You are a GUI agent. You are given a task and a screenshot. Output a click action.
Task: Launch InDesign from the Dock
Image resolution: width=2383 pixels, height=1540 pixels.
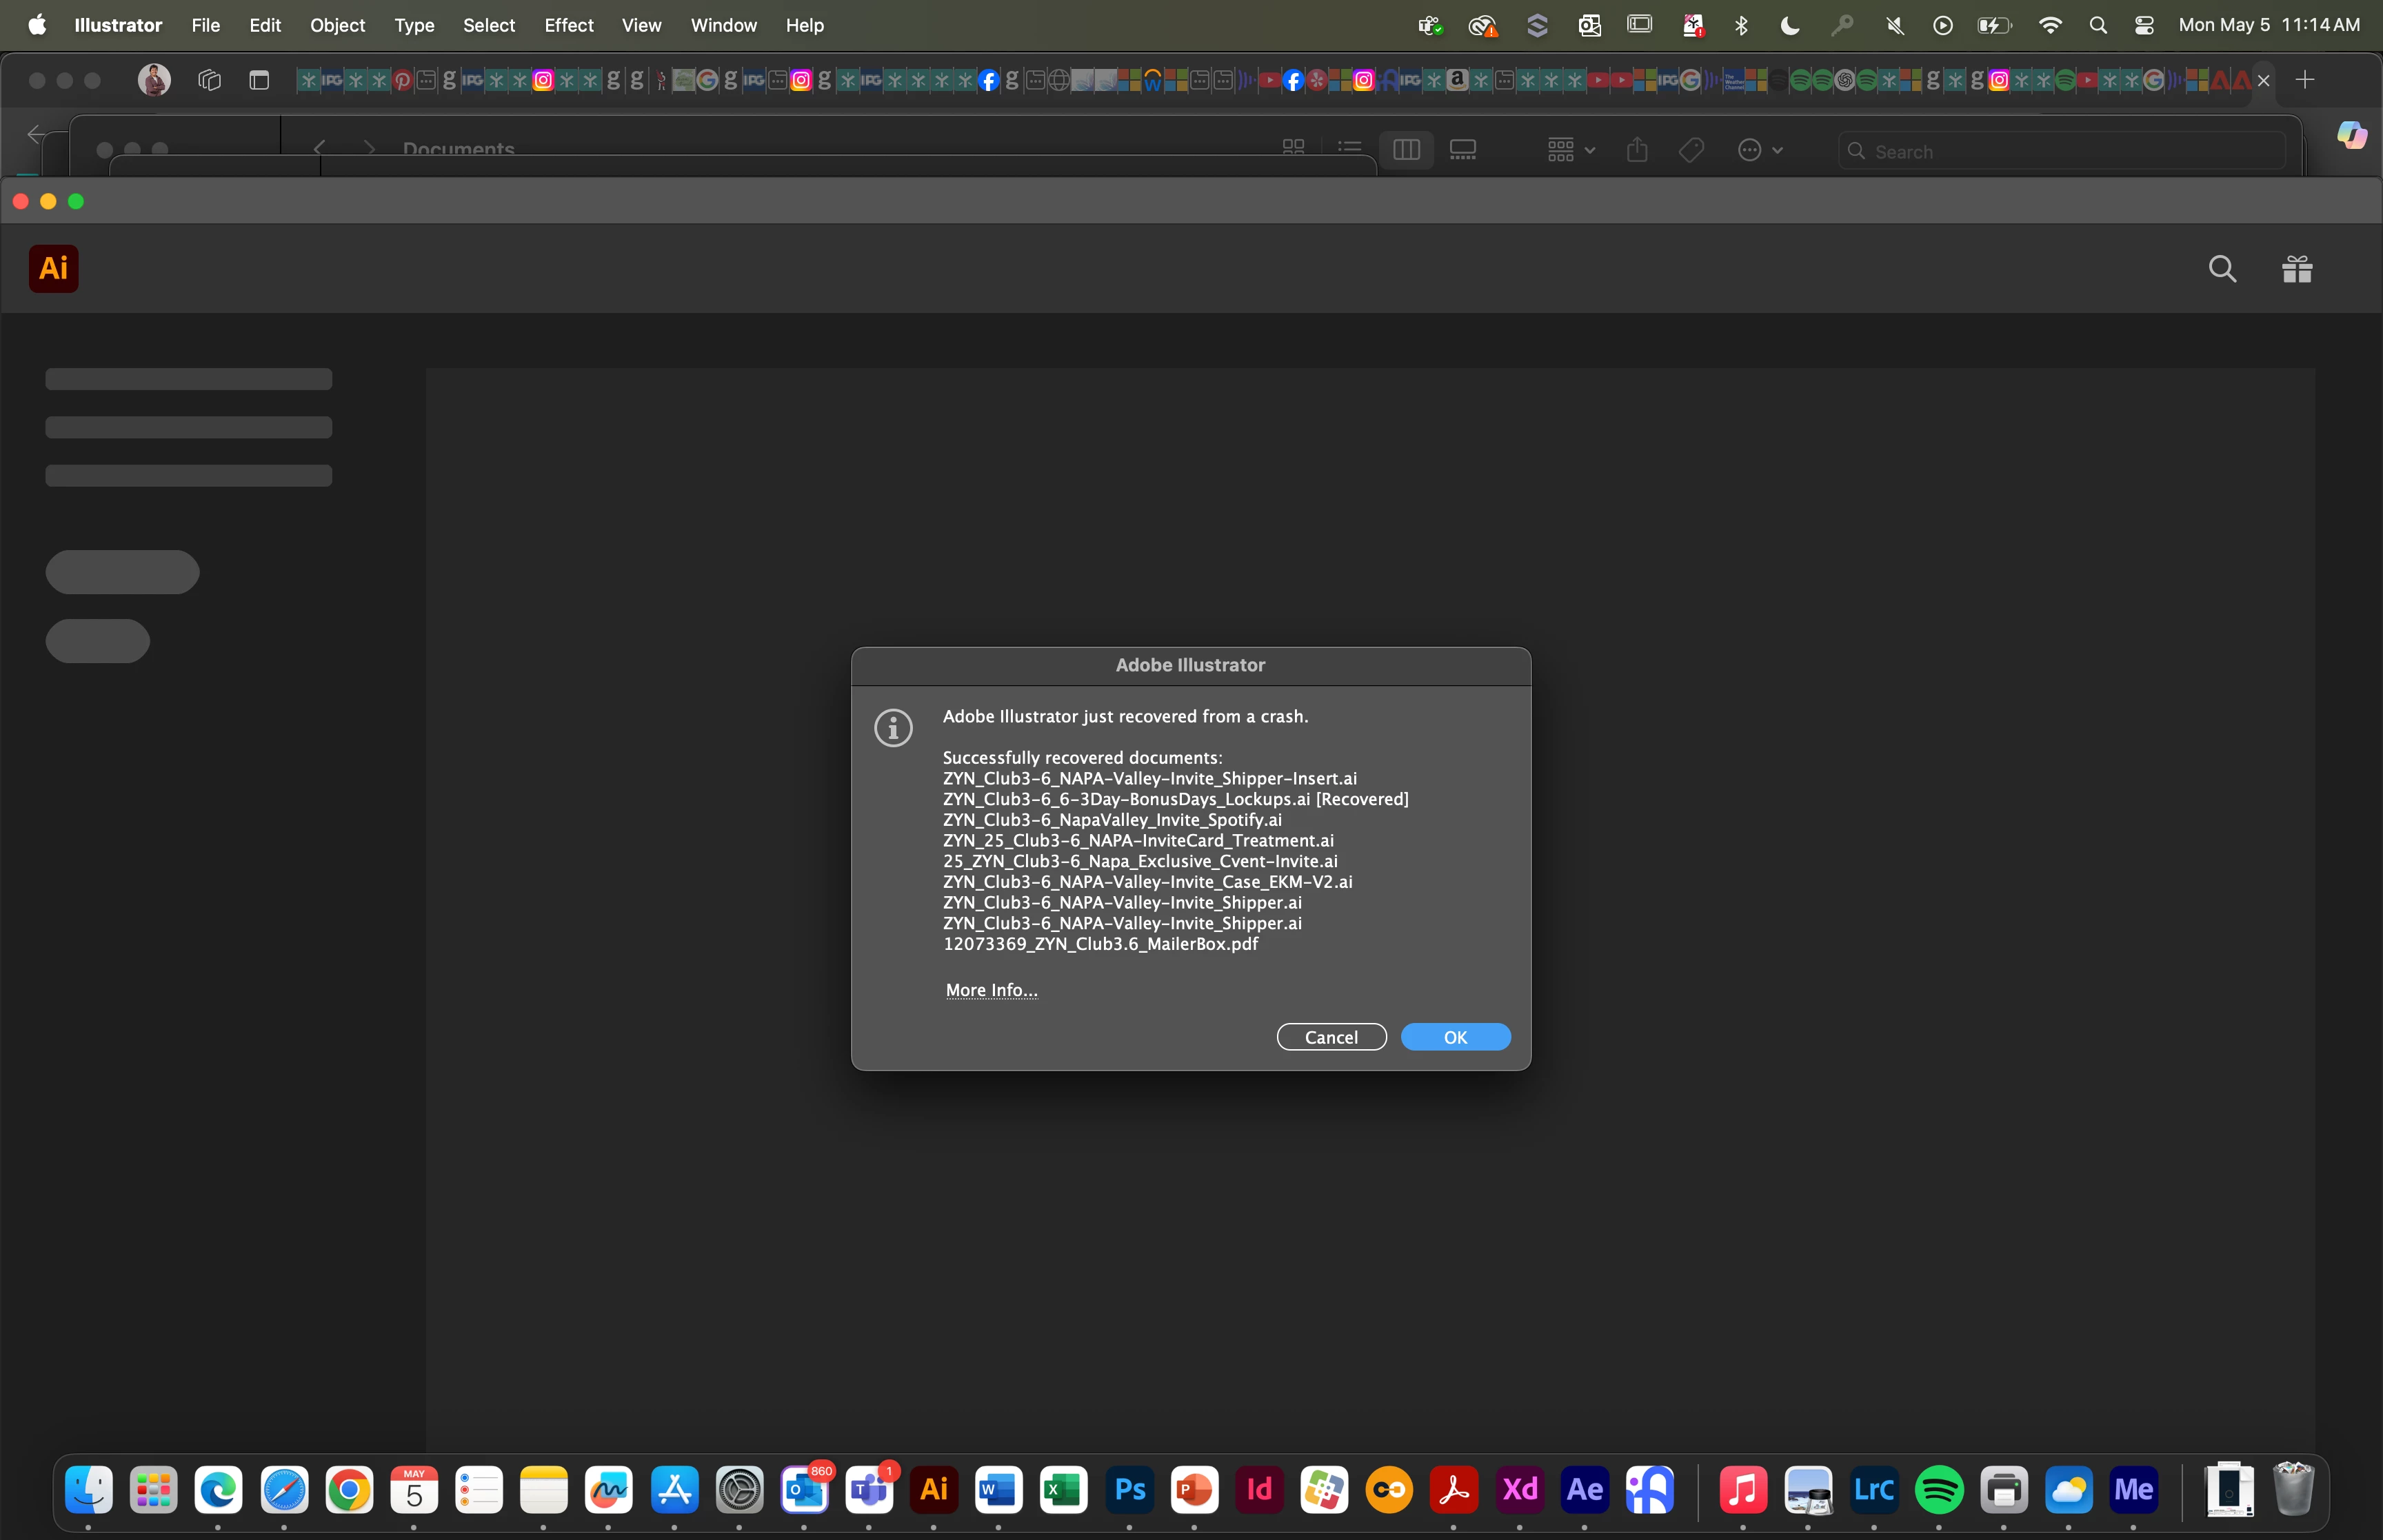tap(1259, 1490)
